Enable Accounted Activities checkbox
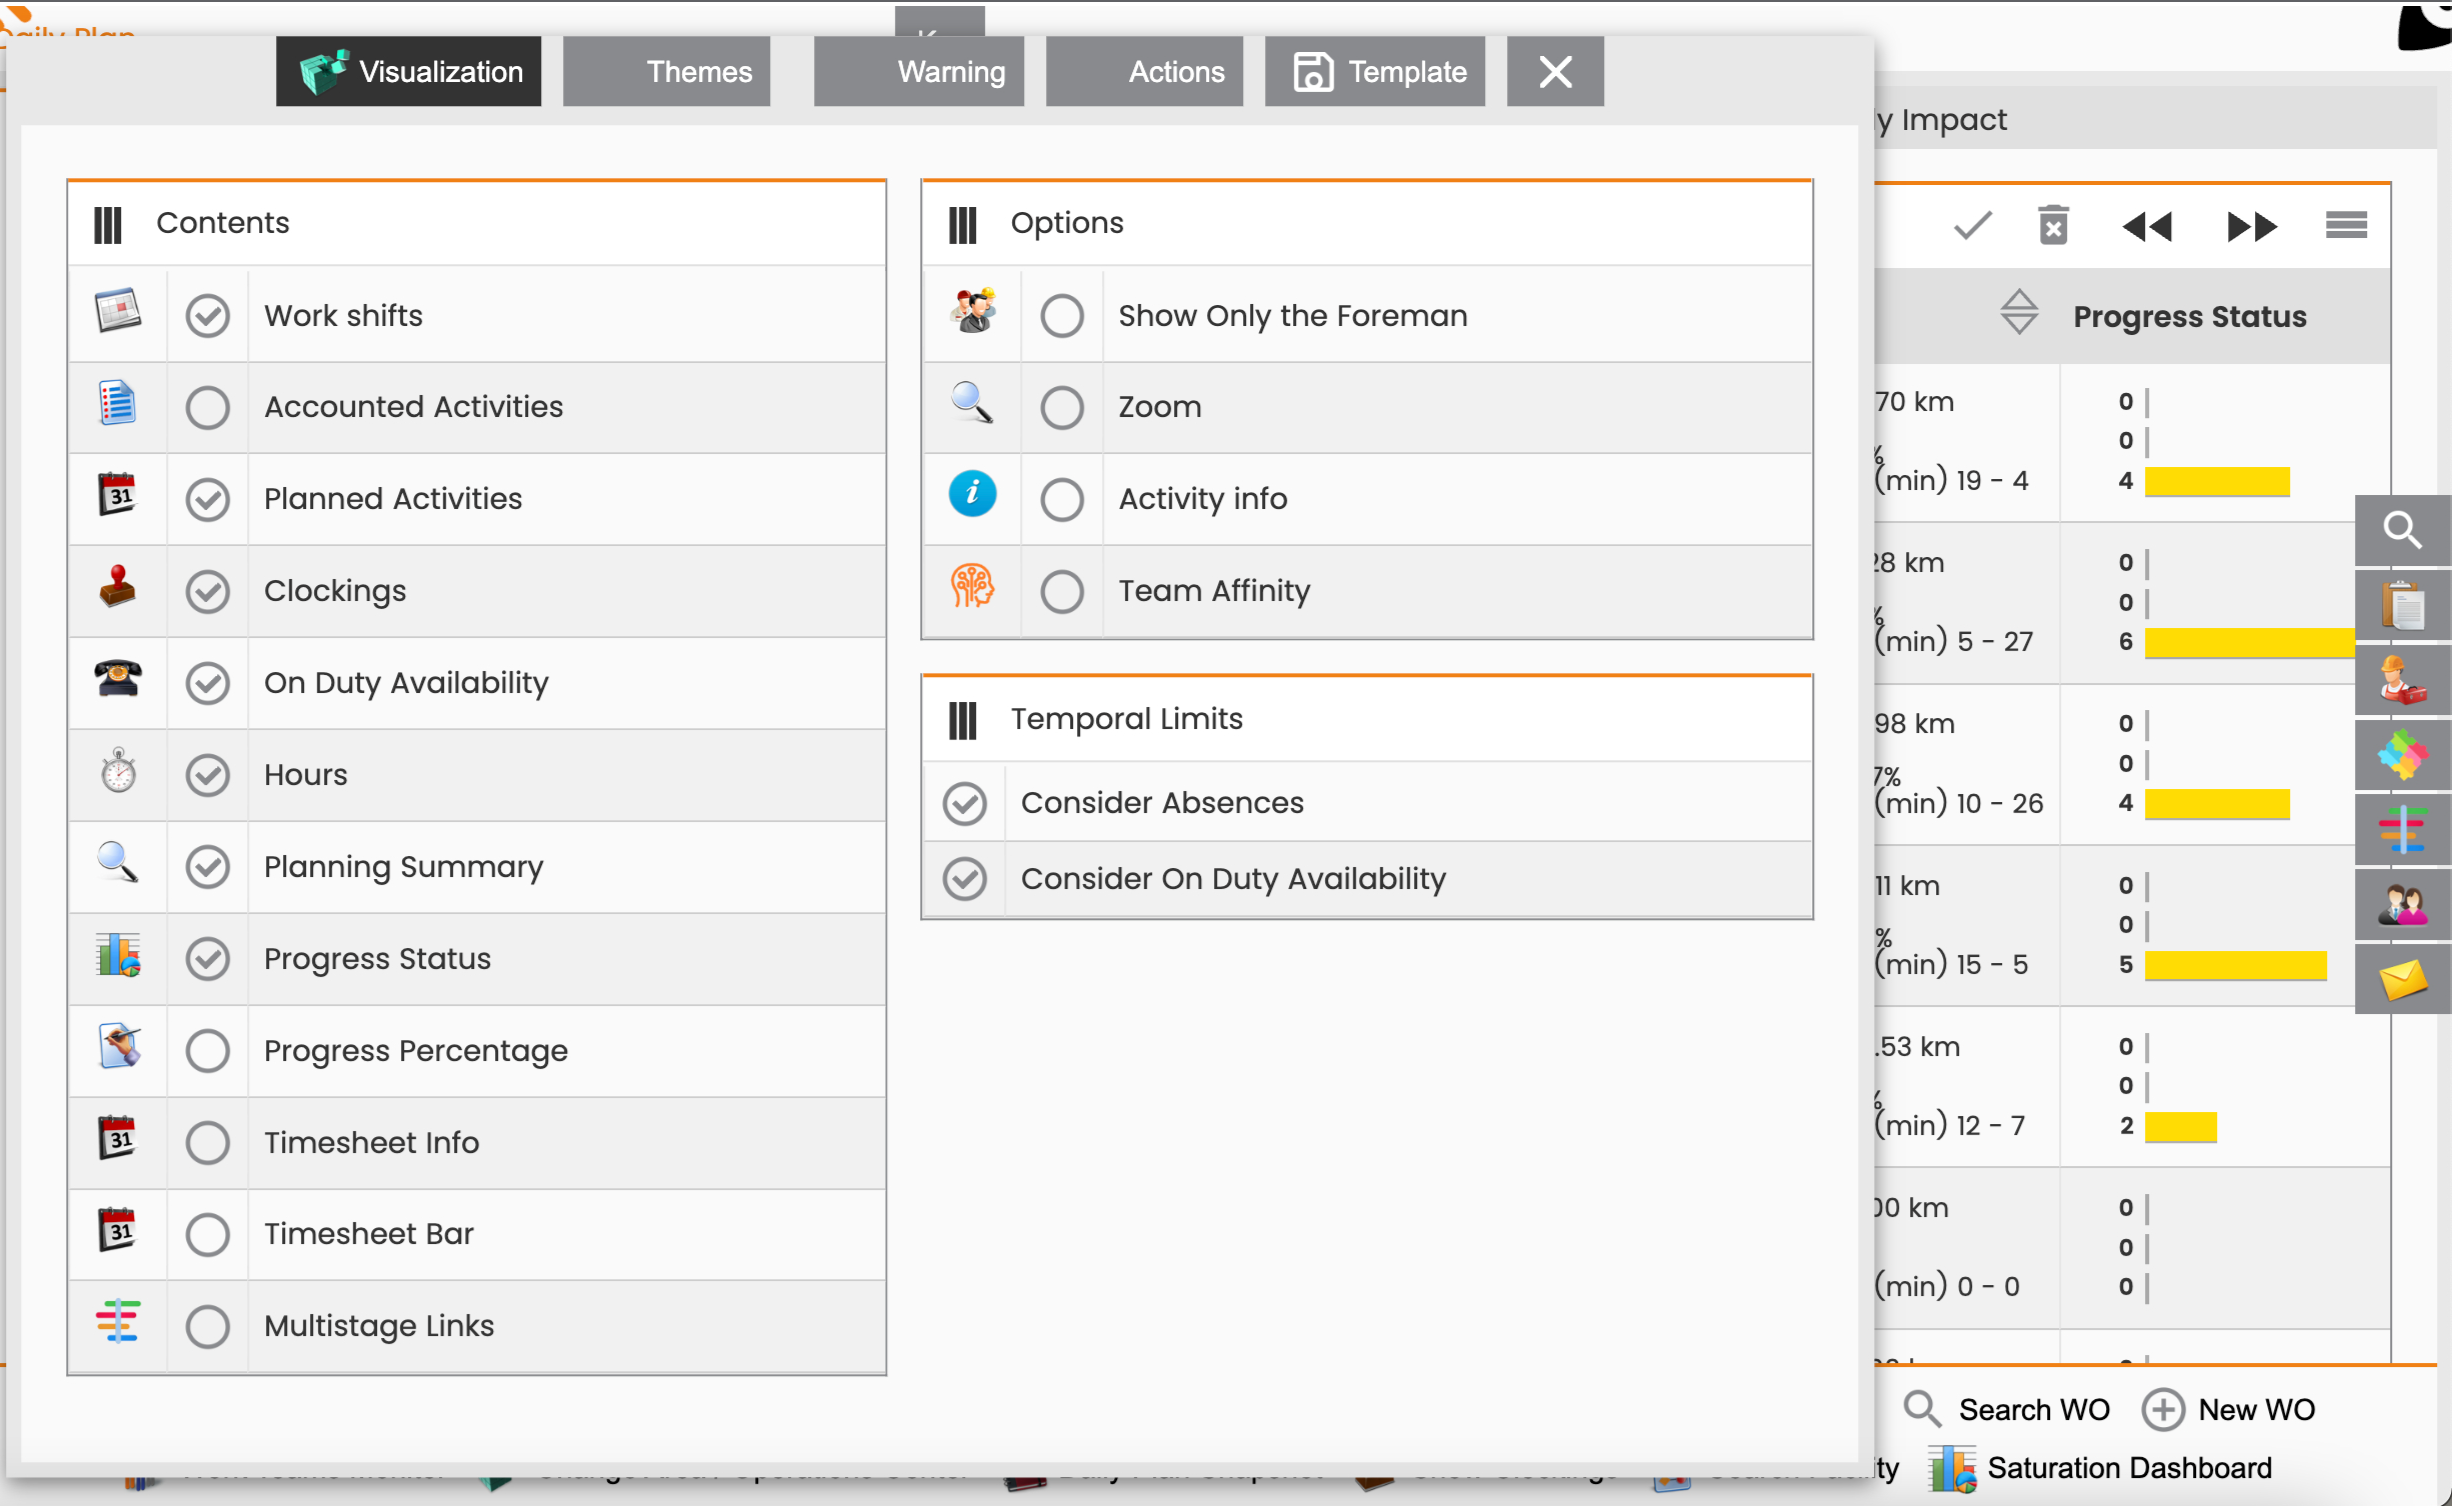Viewport: 2452px width, 1506px height. coord(208,408)
